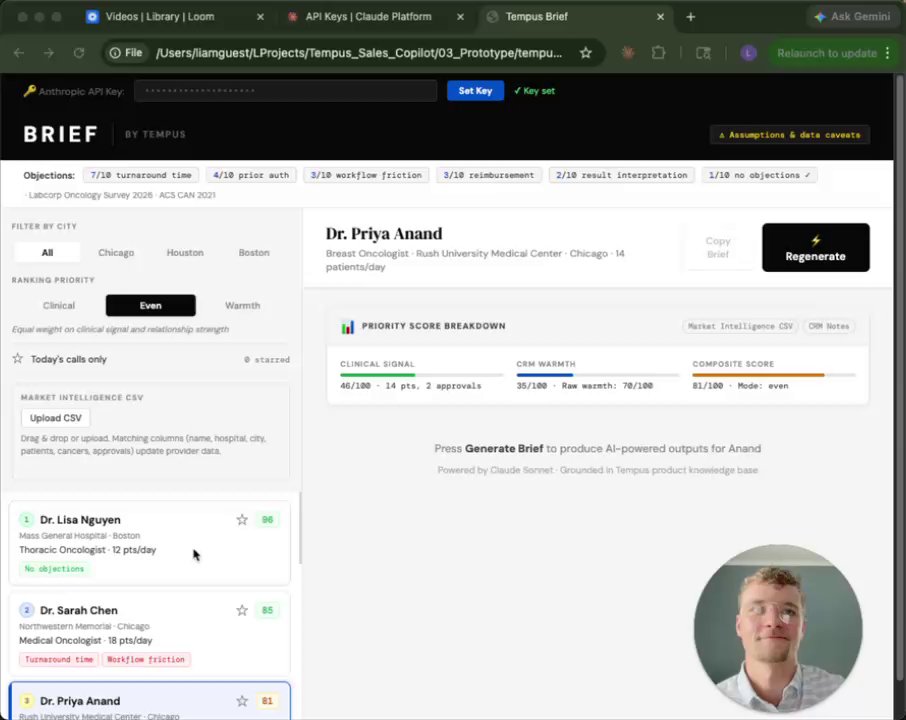Filter providers by All cities
906x720 pixels.
pos(47,253)
